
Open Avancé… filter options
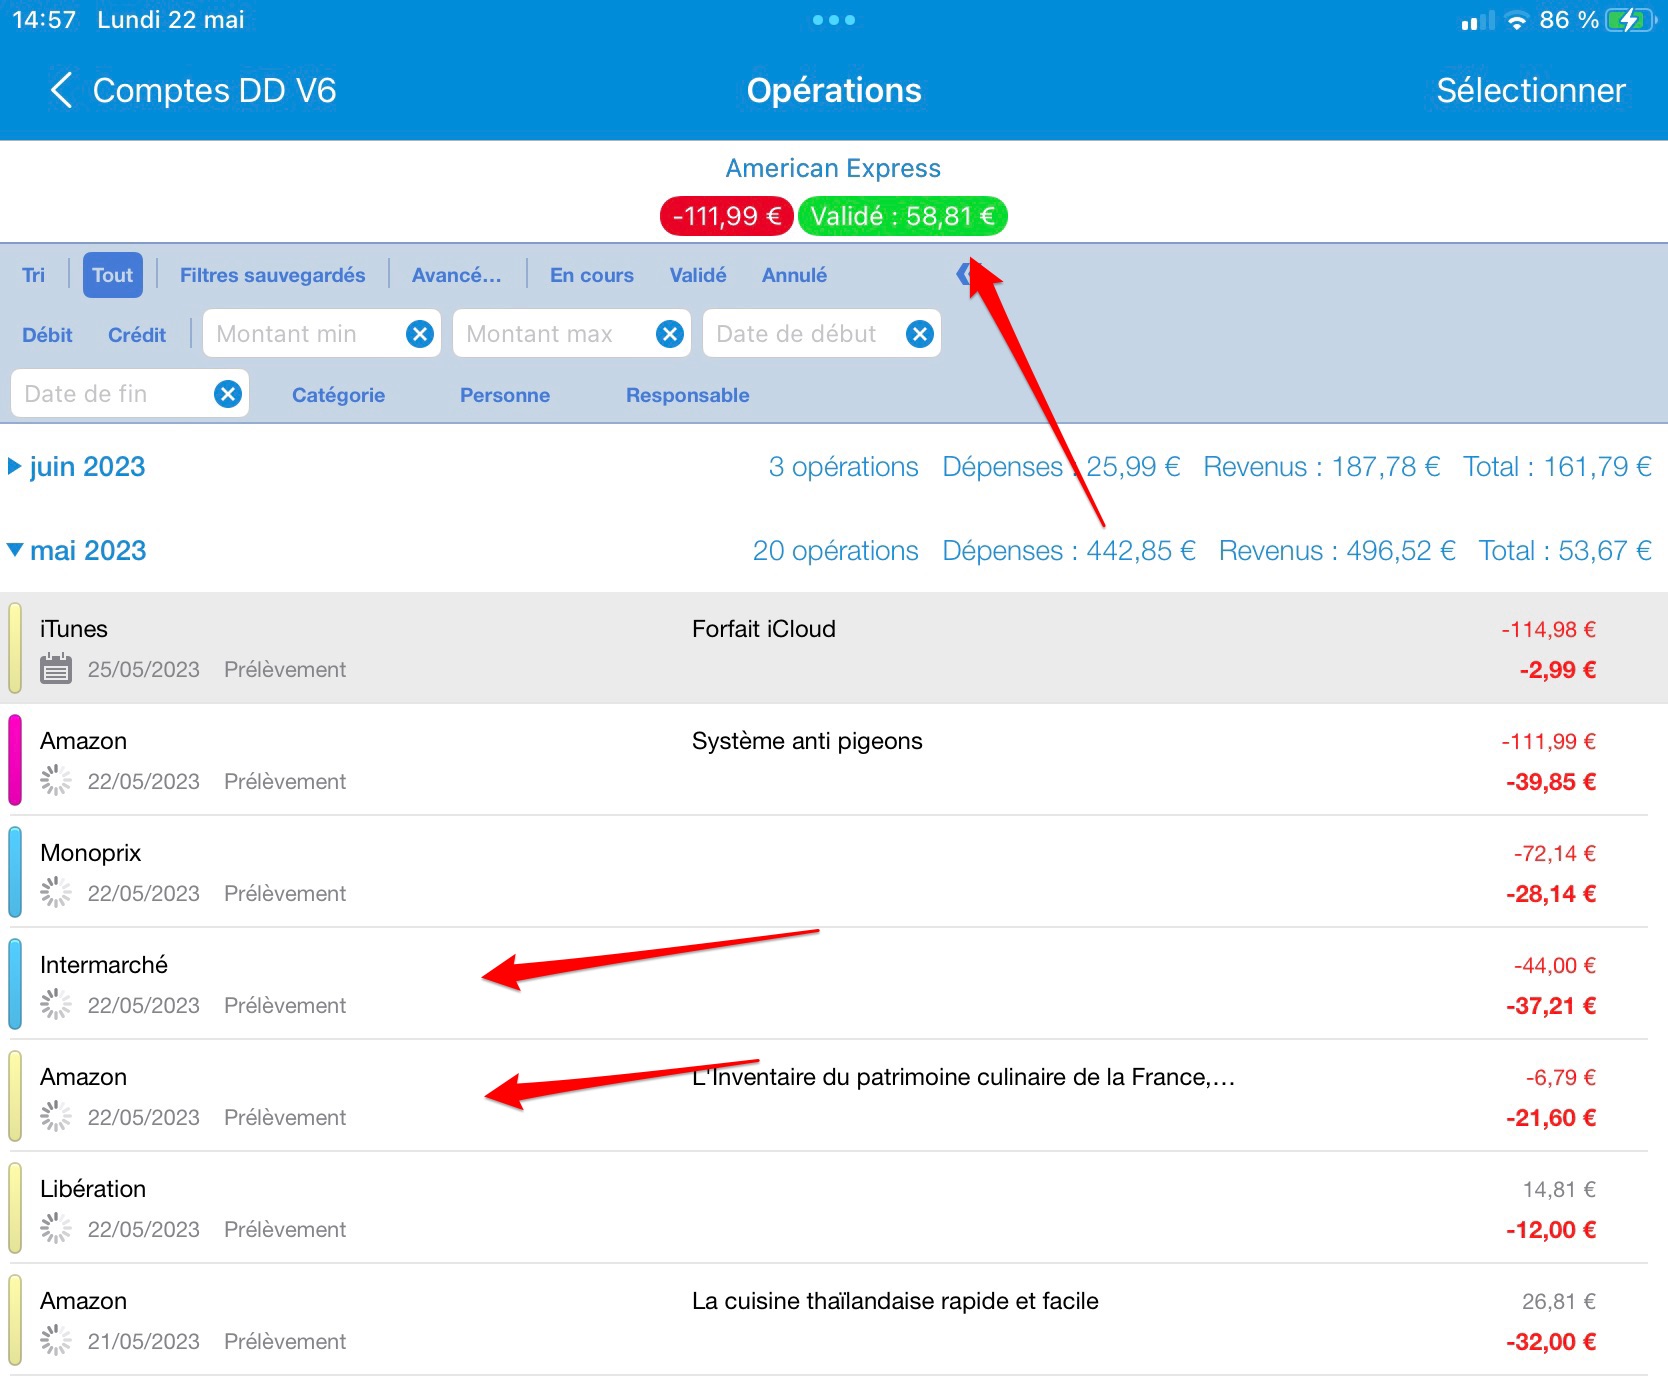pyautogui.click(x=457, y=275)
